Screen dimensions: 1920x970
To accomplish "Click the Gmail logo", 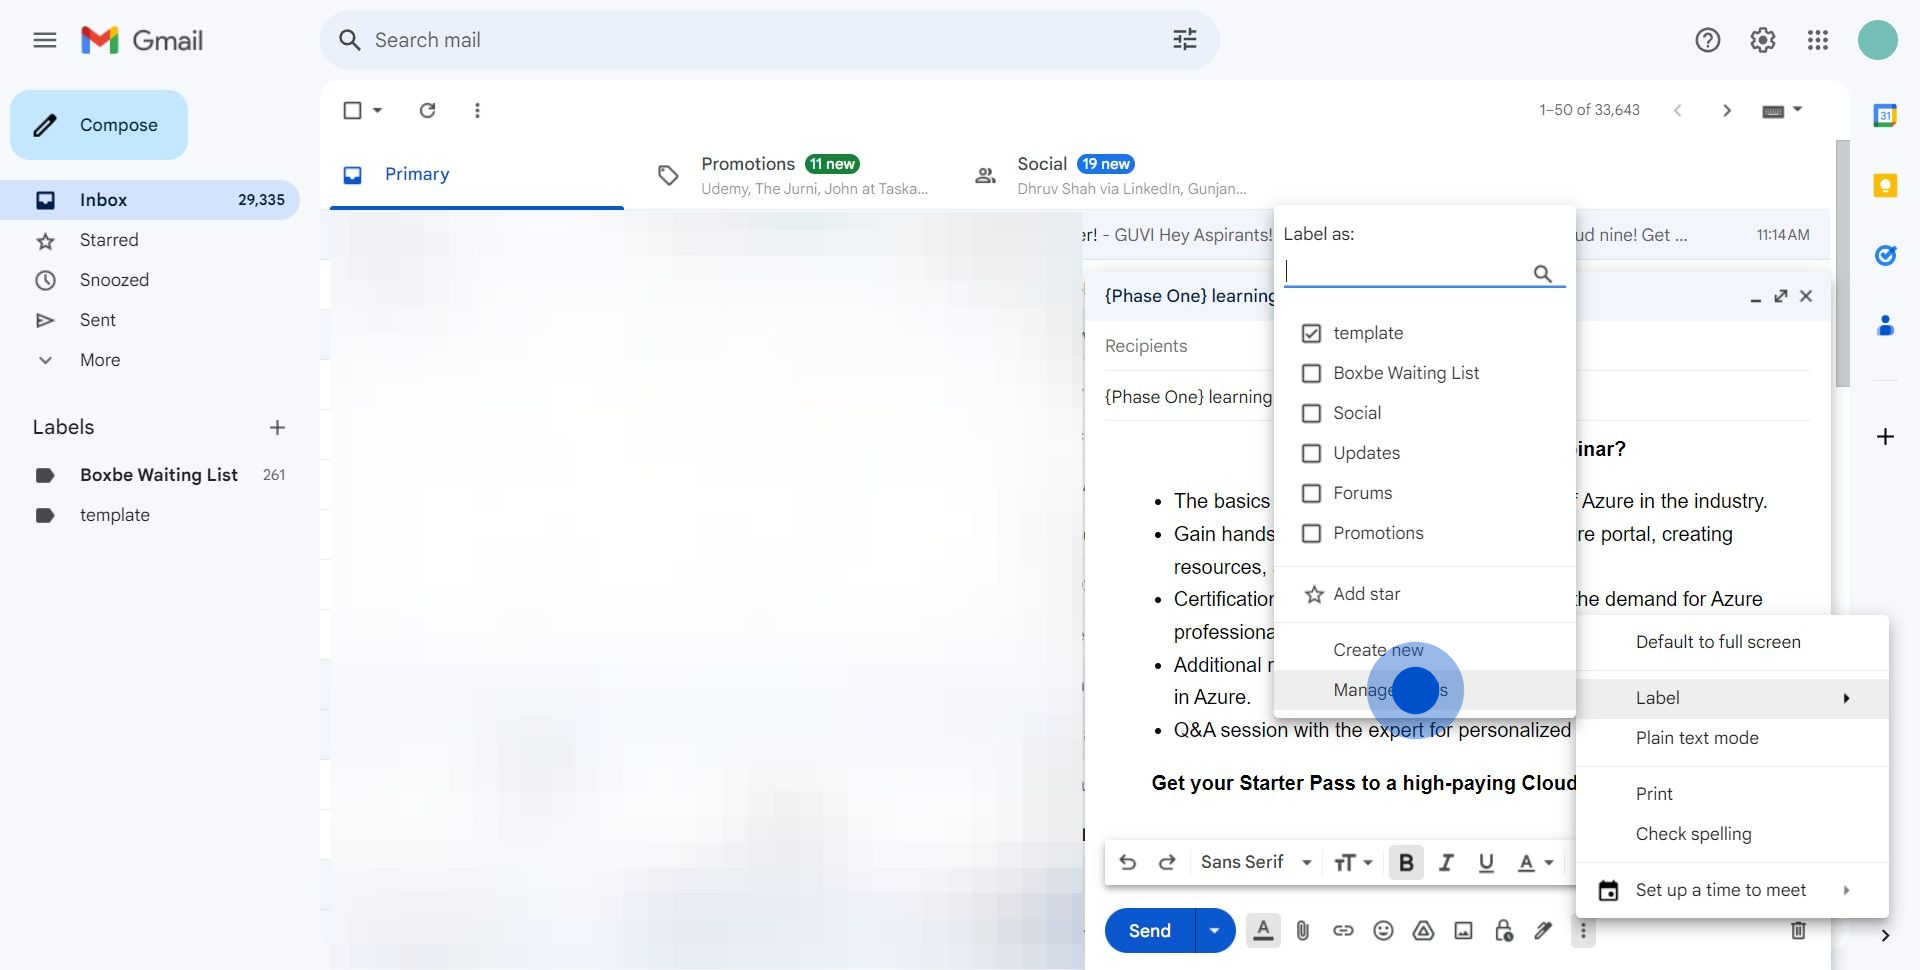I will coord(141,40).
